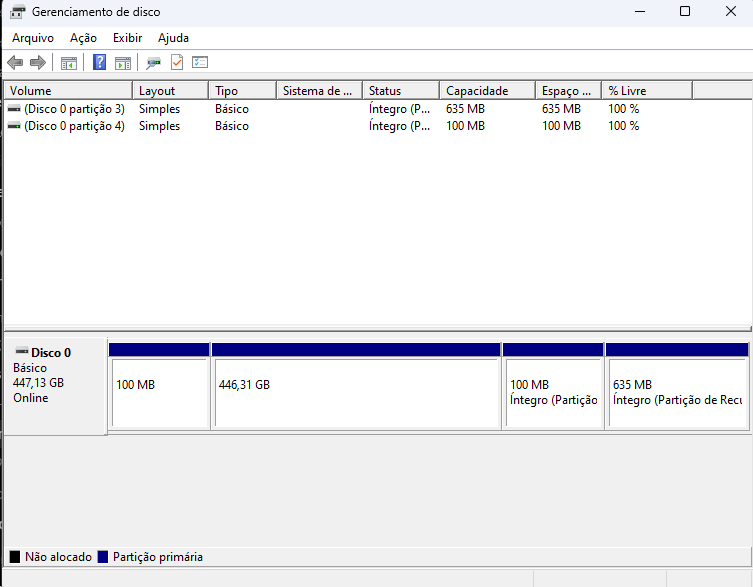
Task: Click the rescan disks toolbar icon
Action: coord(154,63)
